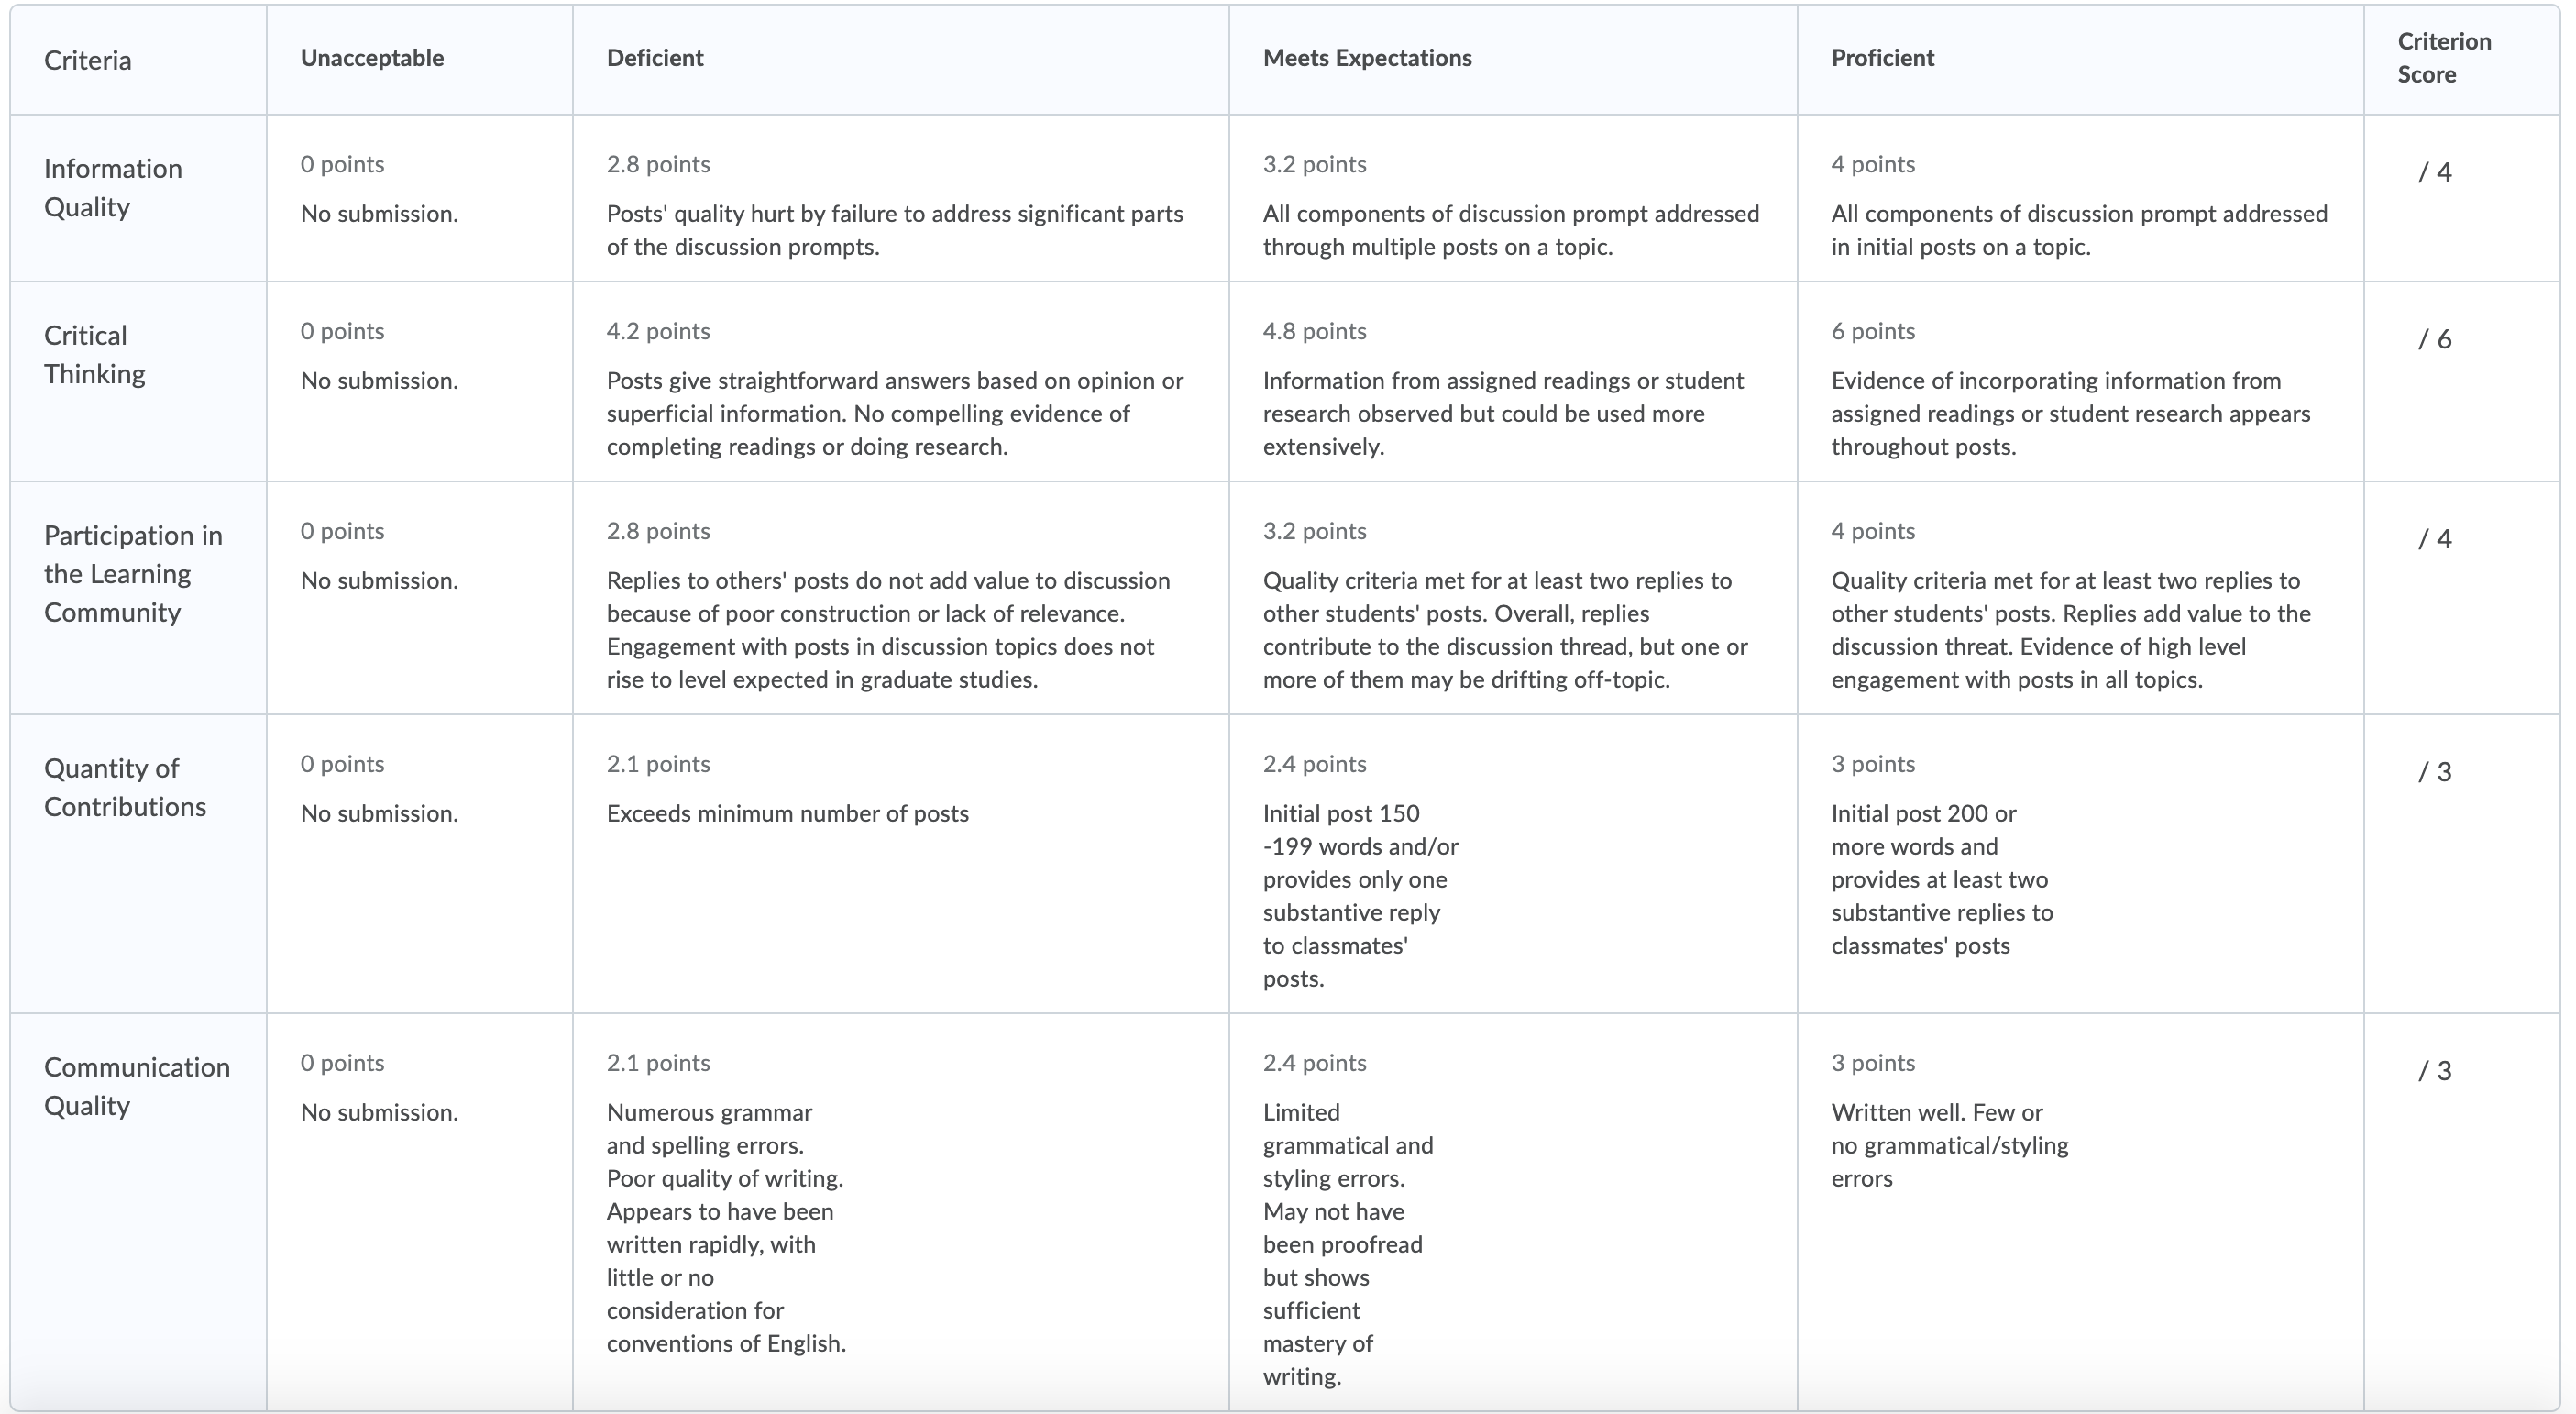
Task: Select Quantity of Contributions Proficient 3 points
Action: click(x=2080, y=864)
